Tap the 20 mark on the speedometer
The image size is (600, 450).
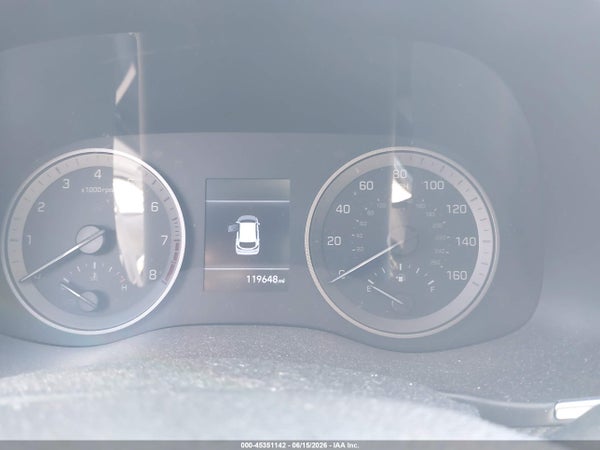coord(334,241)
